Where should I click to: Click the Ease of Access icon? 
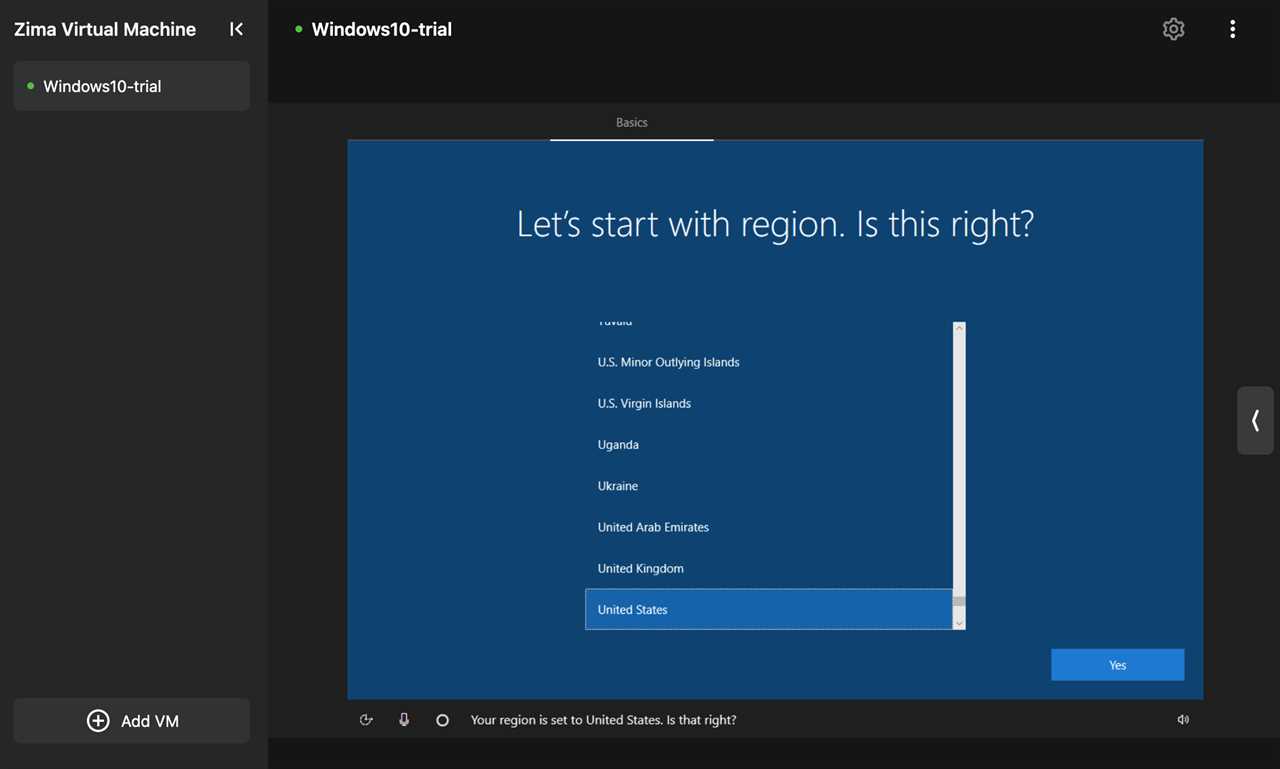click(x=366, y=720)
